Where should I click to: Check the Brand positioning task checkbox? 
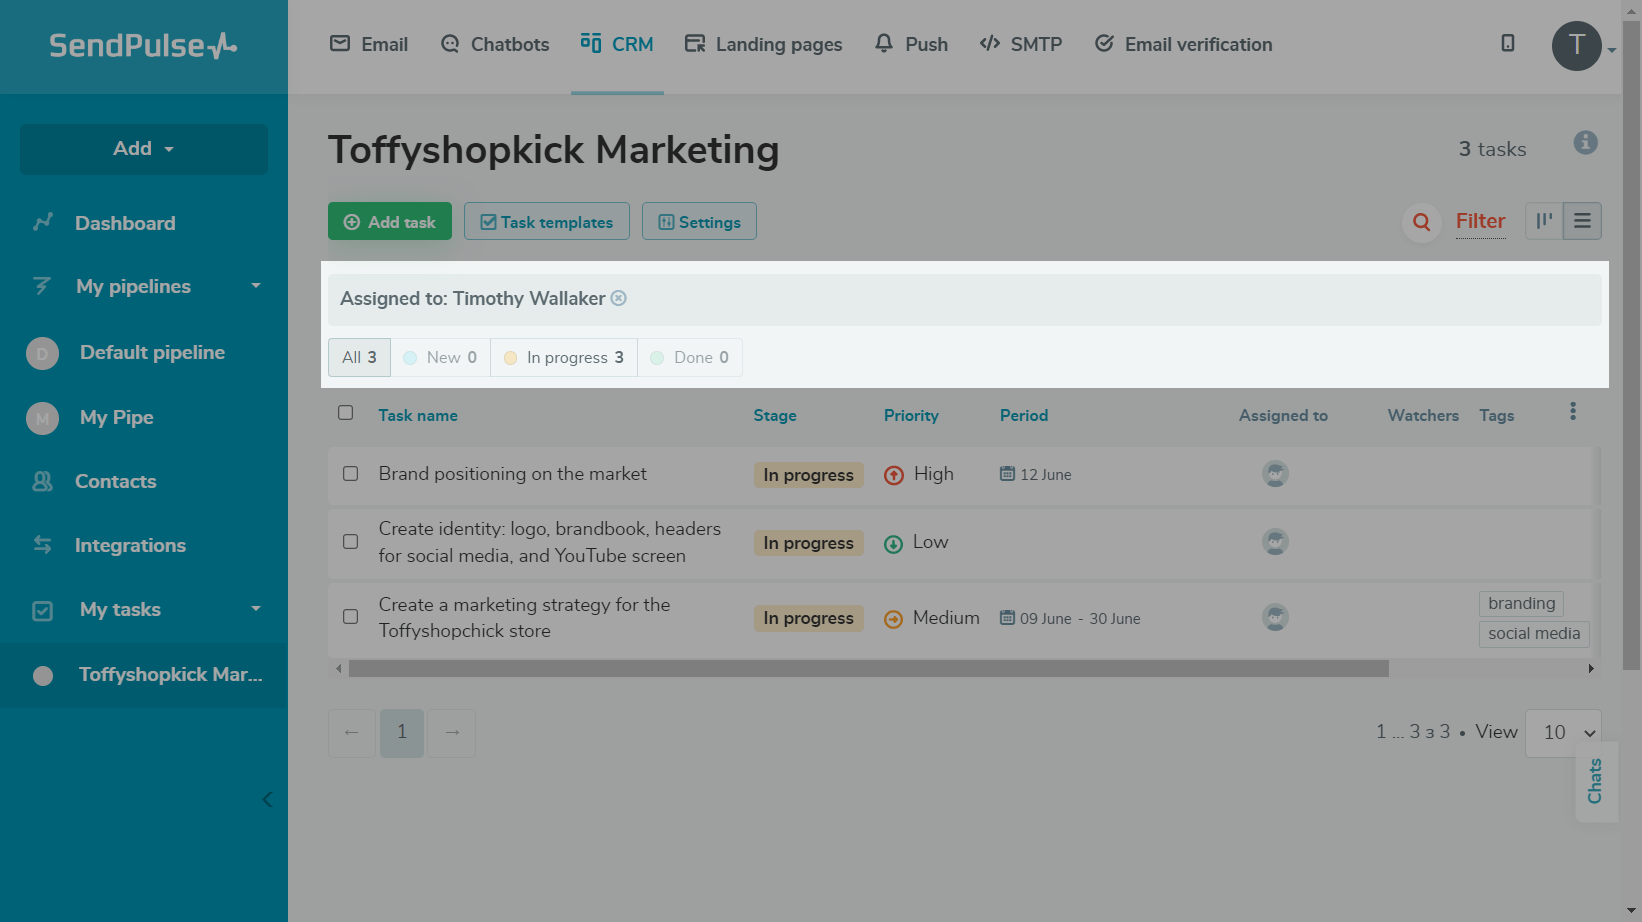point(351,474)
